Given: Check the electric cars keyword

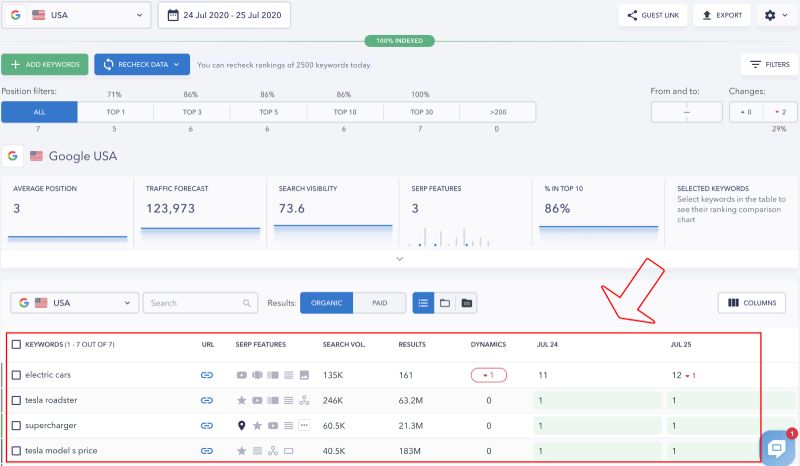Looking at the screenshot, I should point(16,375).
